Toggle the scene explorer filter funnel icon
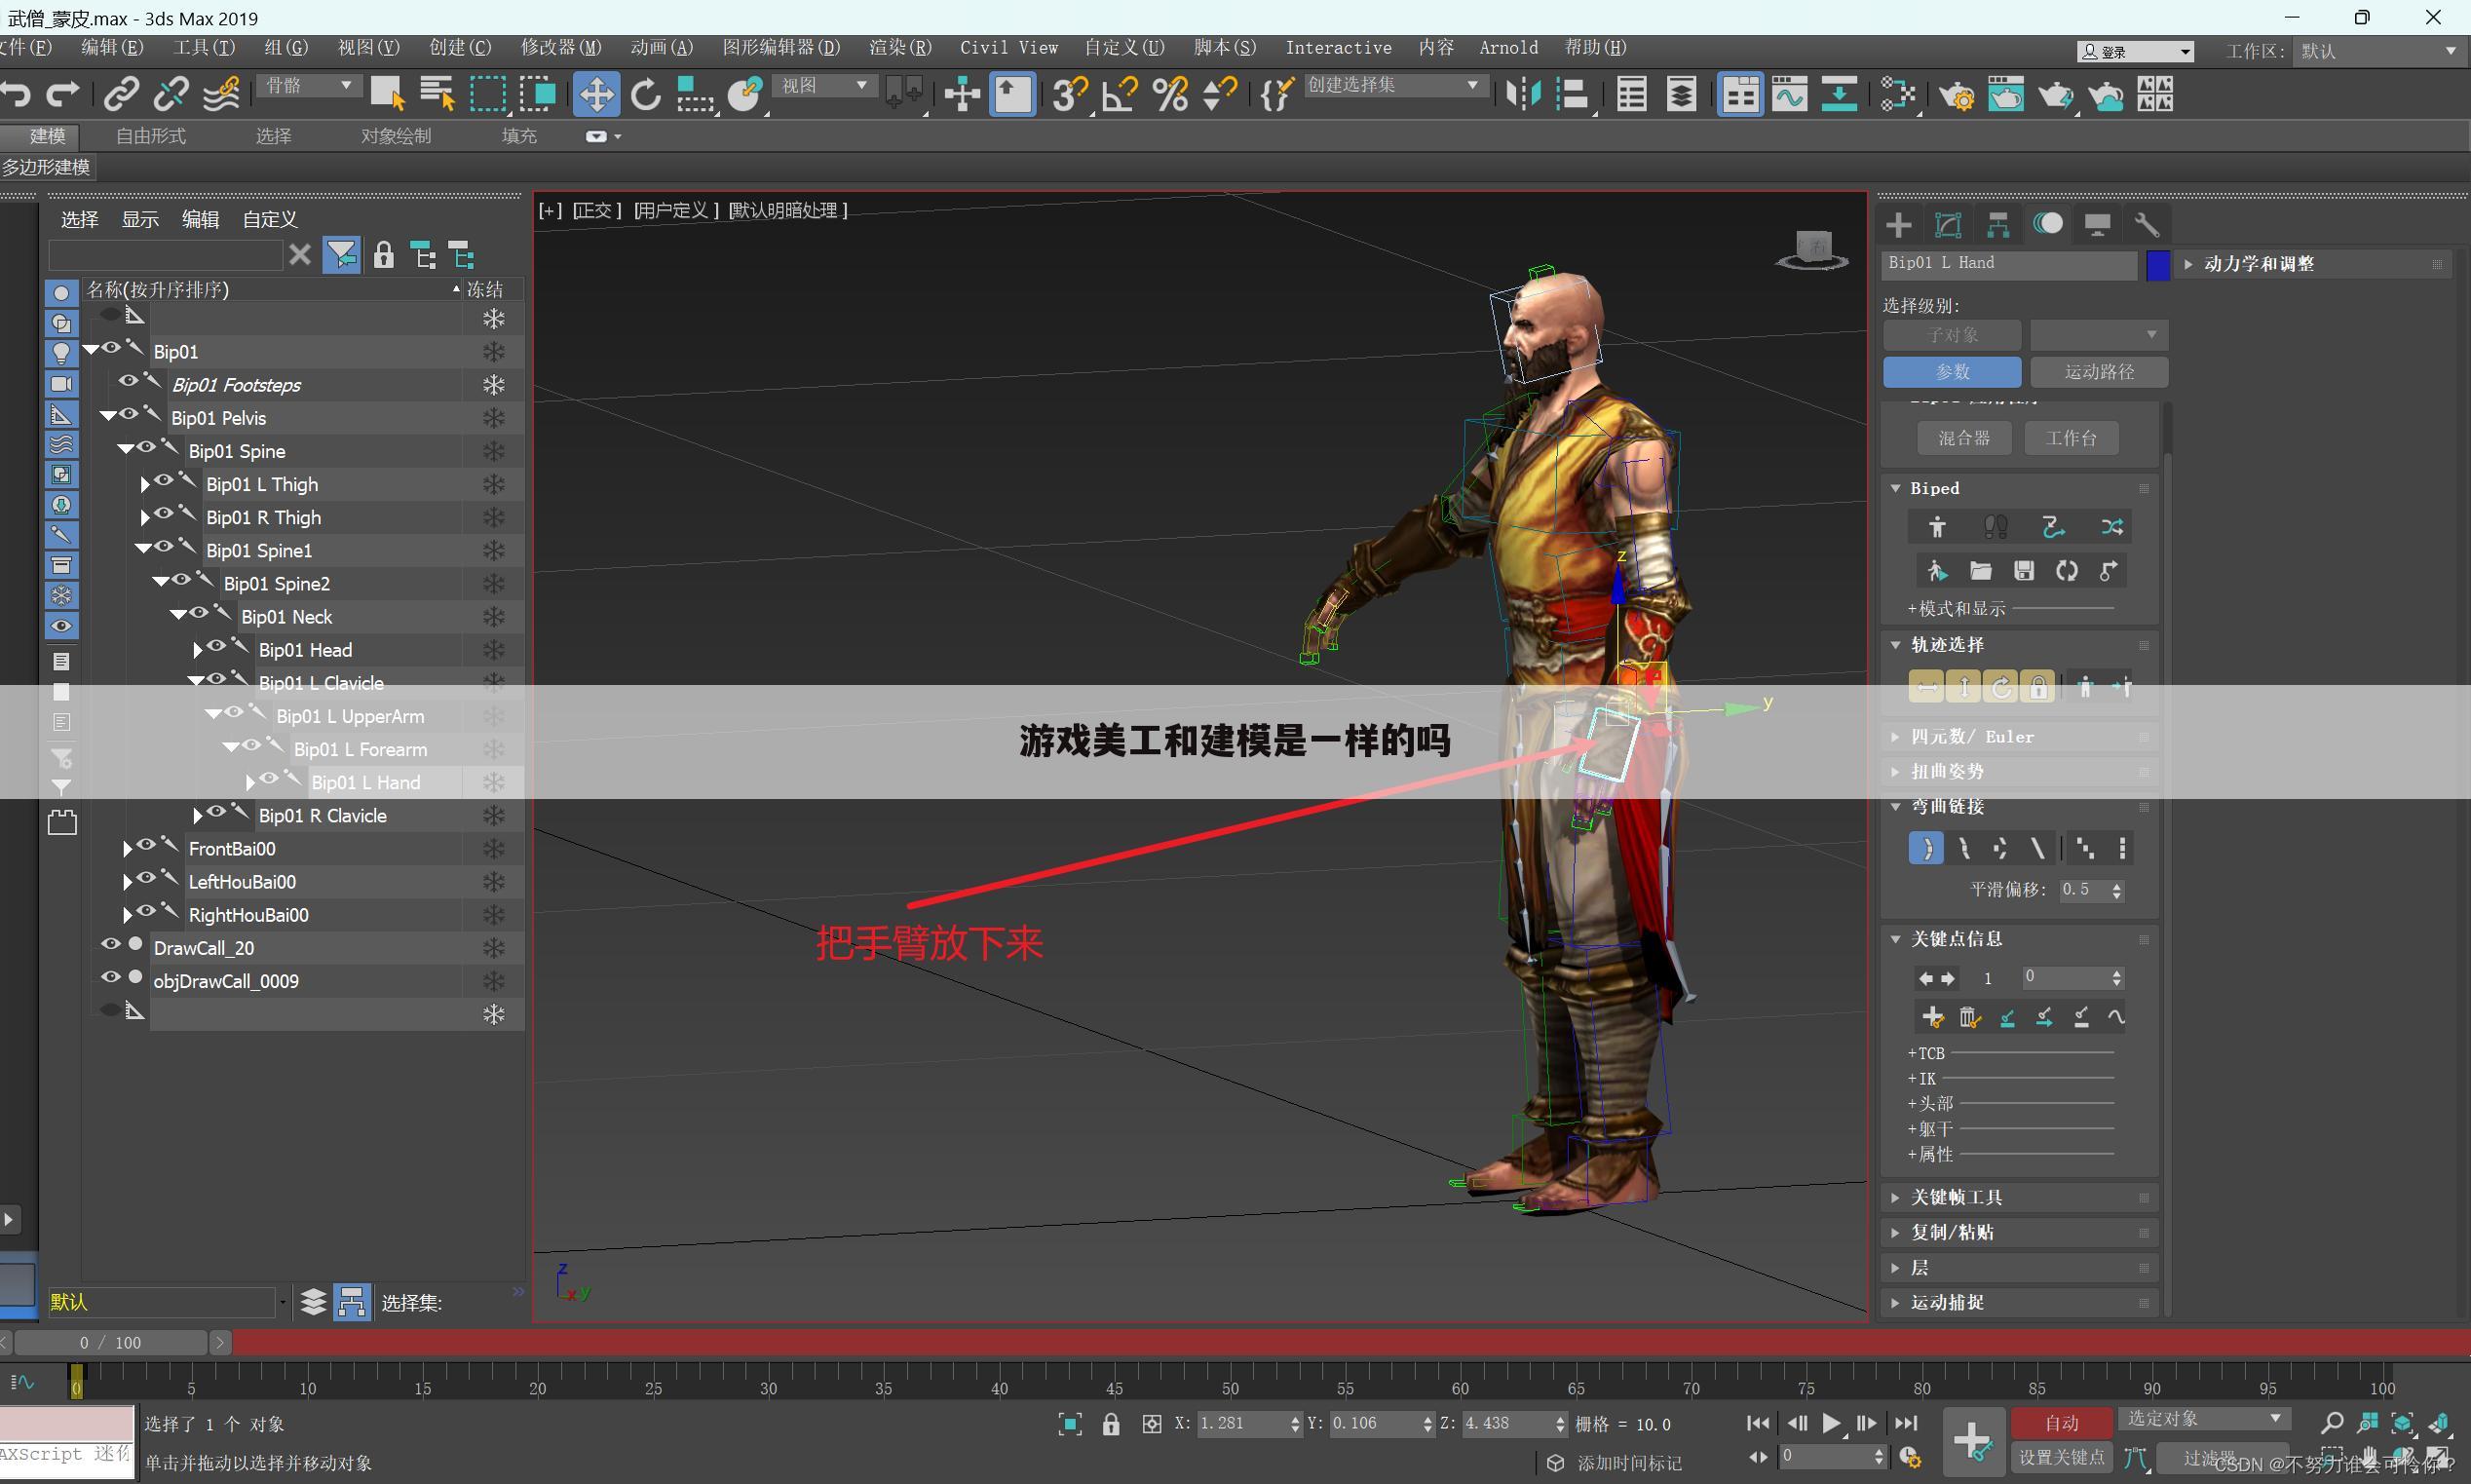The height and width of the screenshot is (1484, 2471). [x=341, y=256]
